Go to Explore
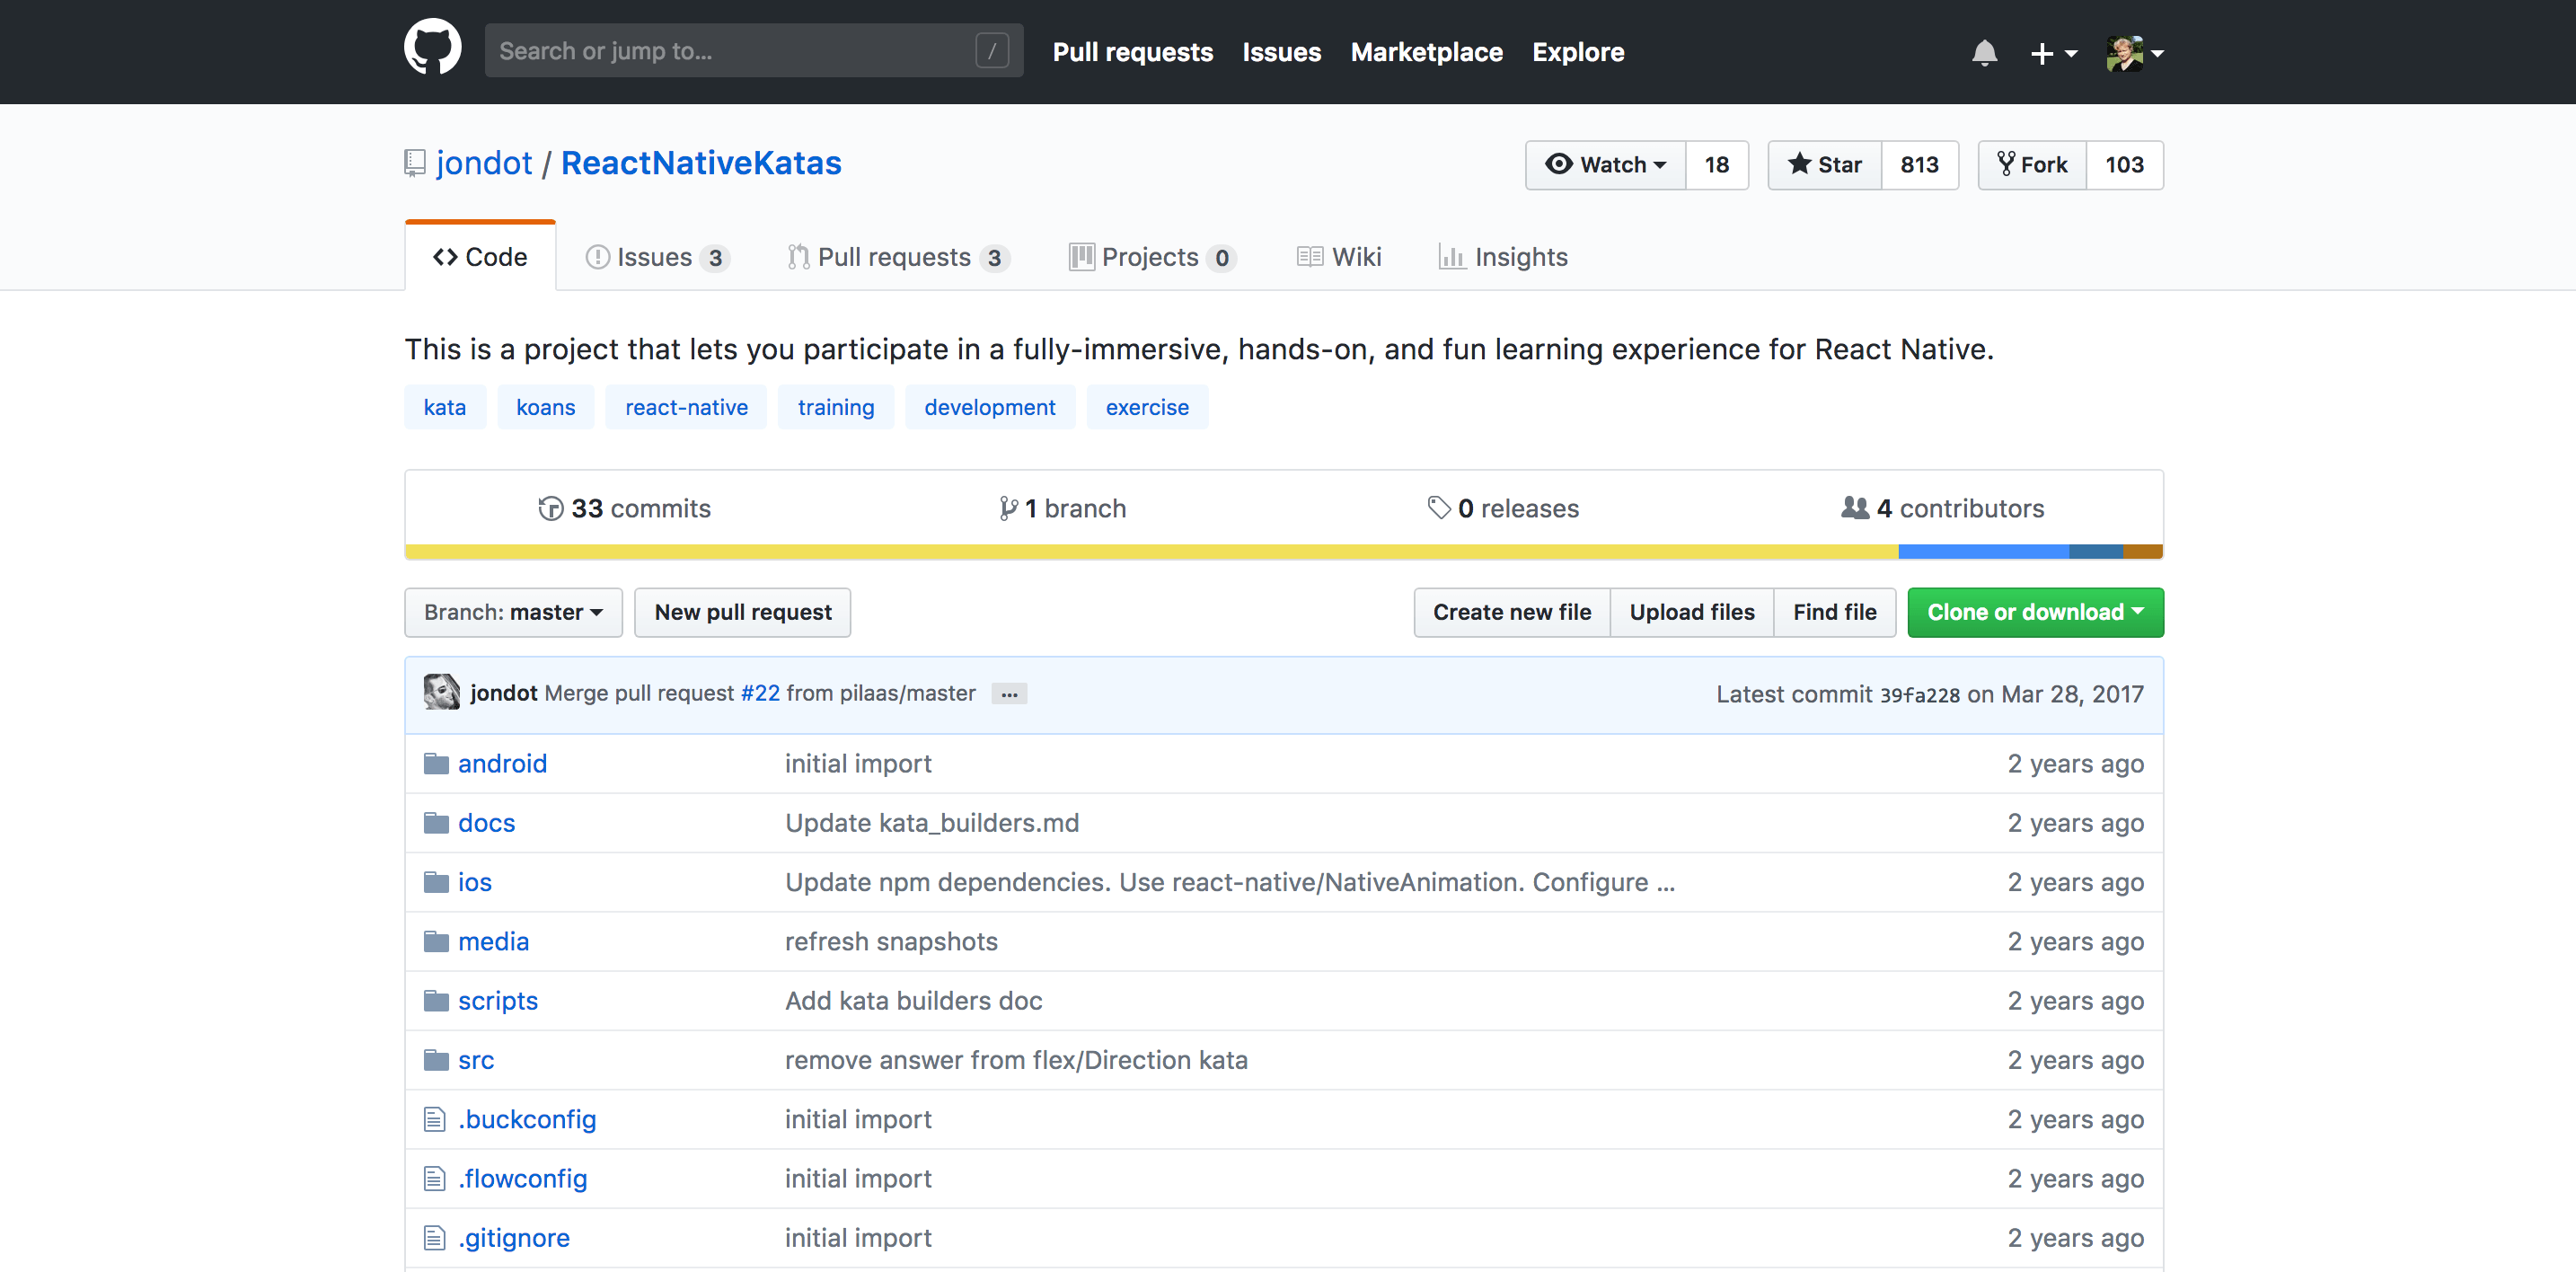 coord(1578,52)
